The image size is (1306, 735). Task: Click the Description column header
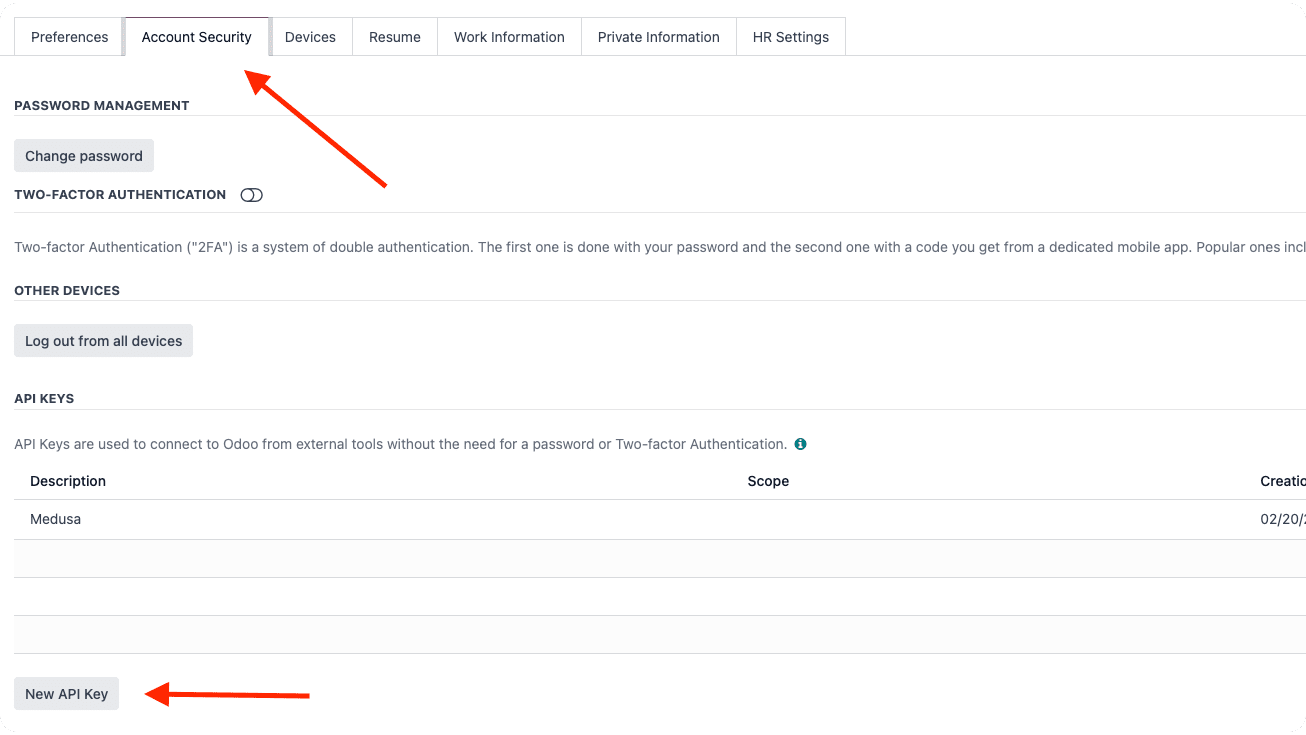67,481
